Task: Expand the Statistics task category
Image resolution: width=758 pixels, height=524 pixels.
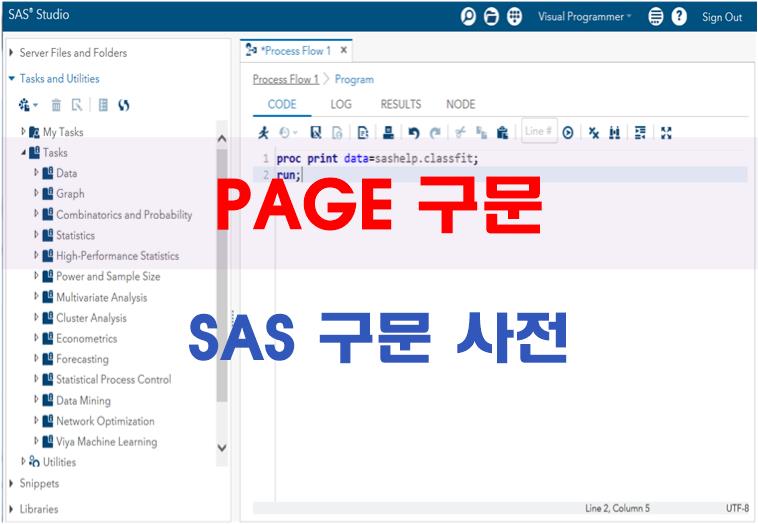Action: coord(36,234)
